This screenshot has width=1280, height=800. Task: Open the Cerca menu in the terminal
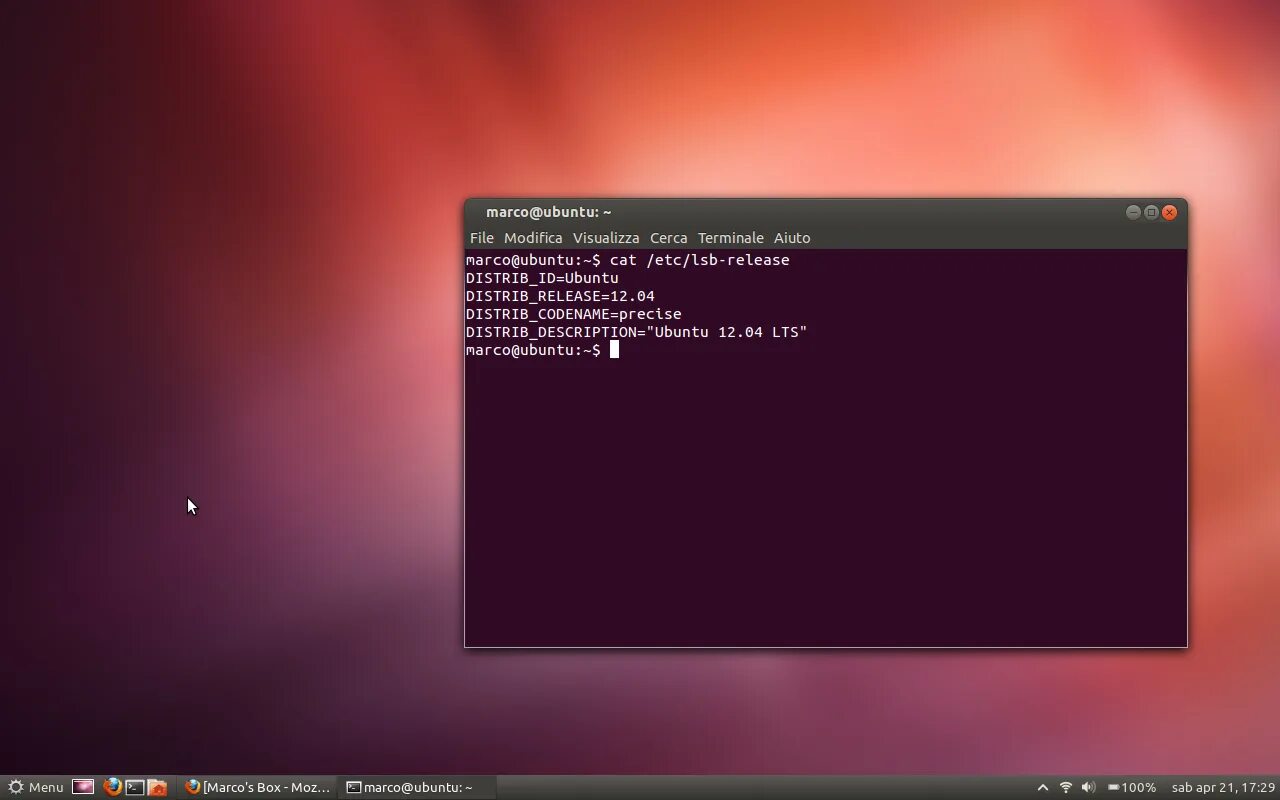point(669,238)
